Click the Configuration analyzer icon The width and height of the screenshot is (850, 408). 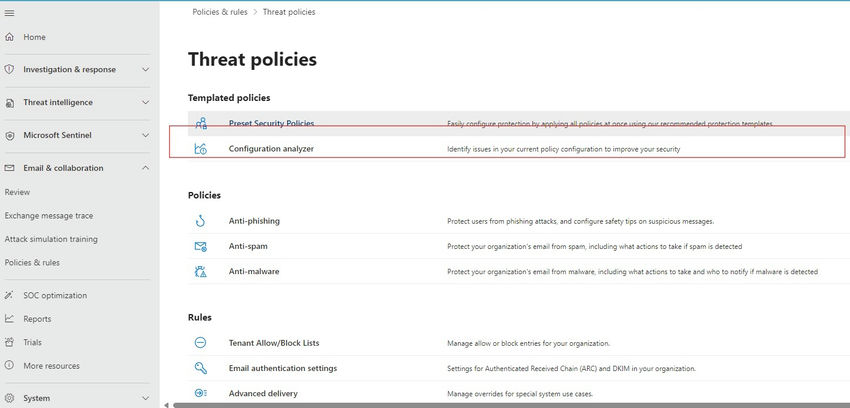(201, 149)
